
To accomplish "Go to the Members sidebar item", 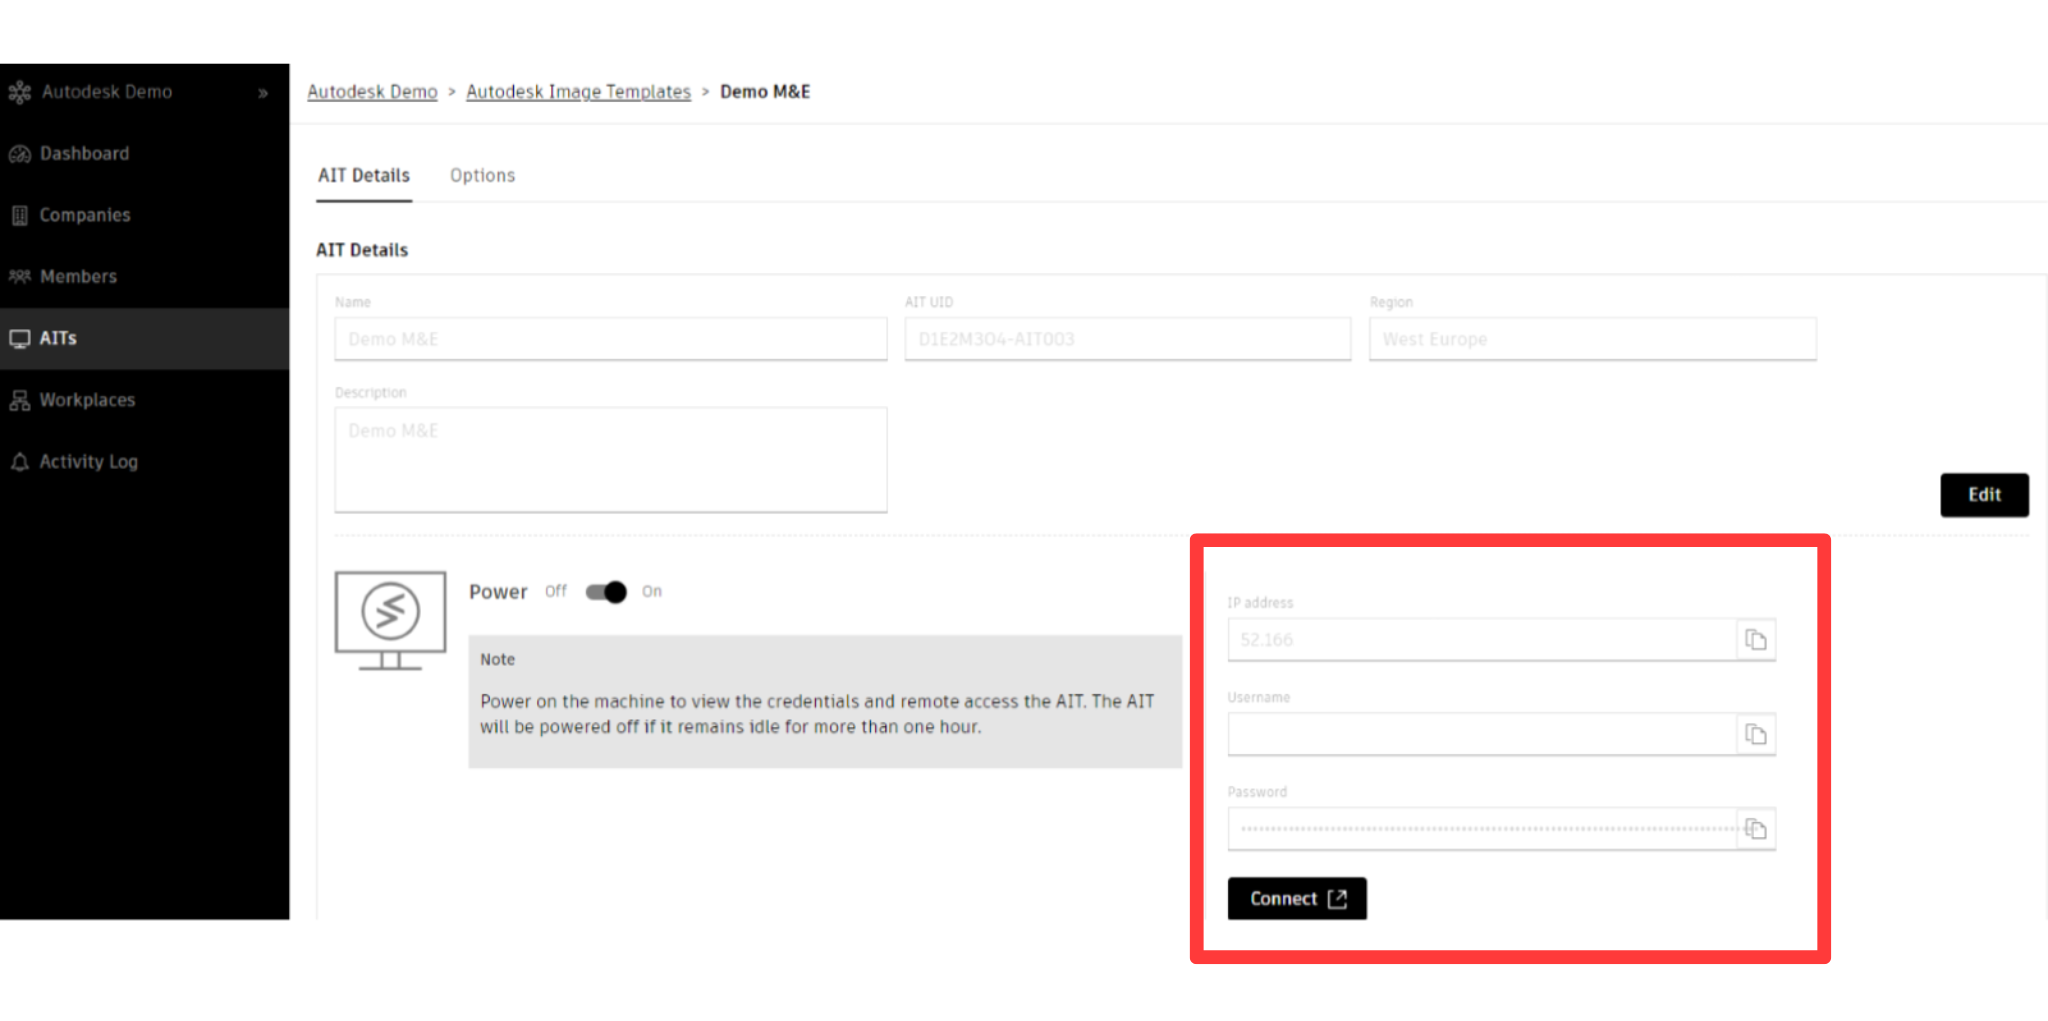I will 145,277.
